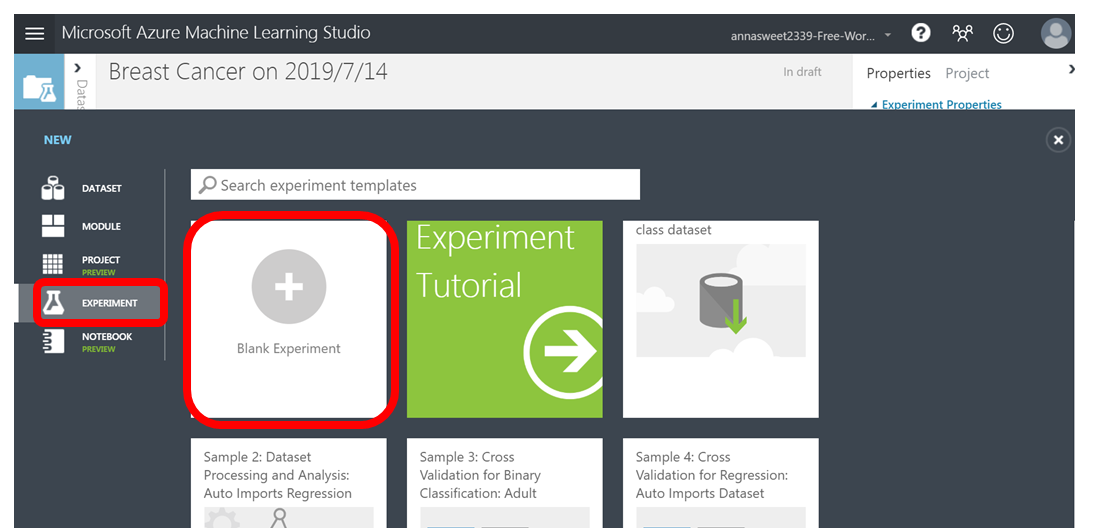Open the community people icon

962,33
